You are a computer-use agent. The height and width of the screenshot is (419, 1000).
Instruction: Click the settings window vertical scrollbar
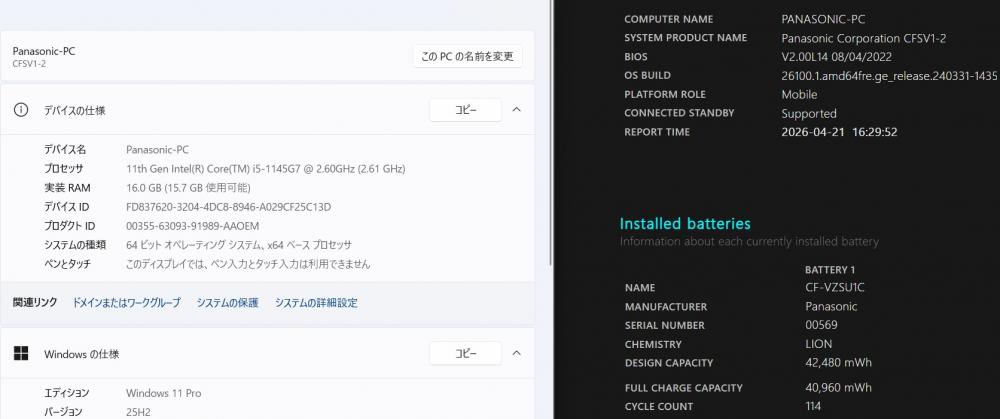(550, 134)
